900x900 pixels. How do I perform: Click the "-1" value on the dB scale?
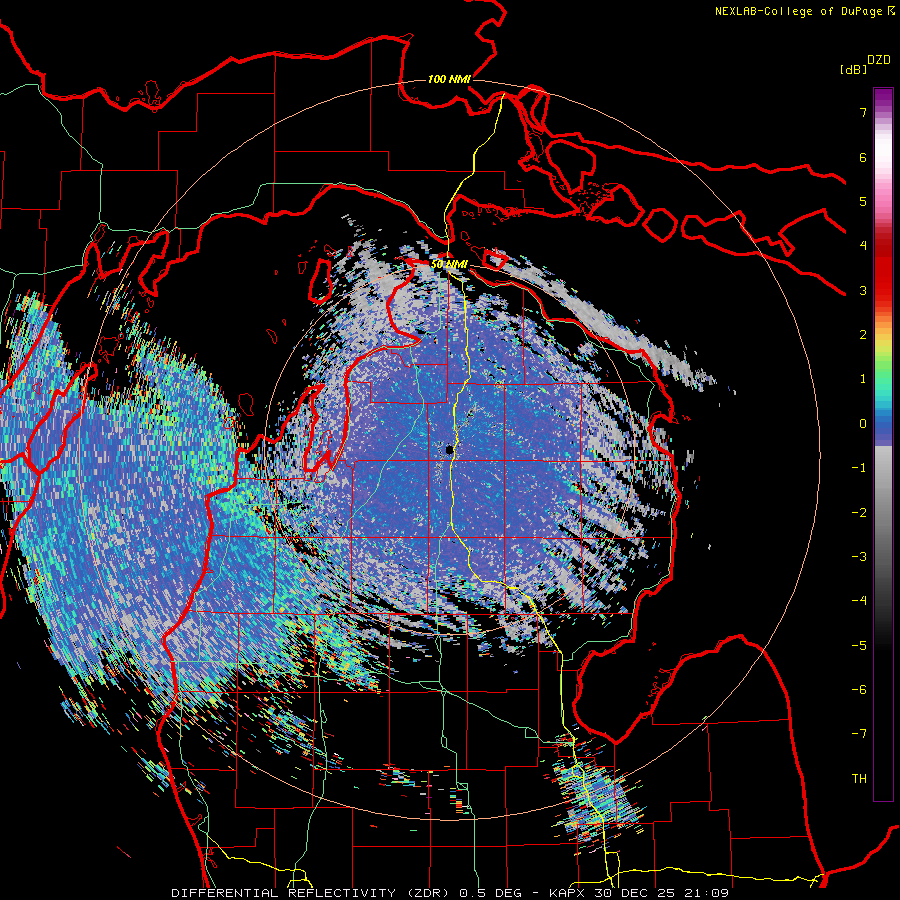pos(859,468)
